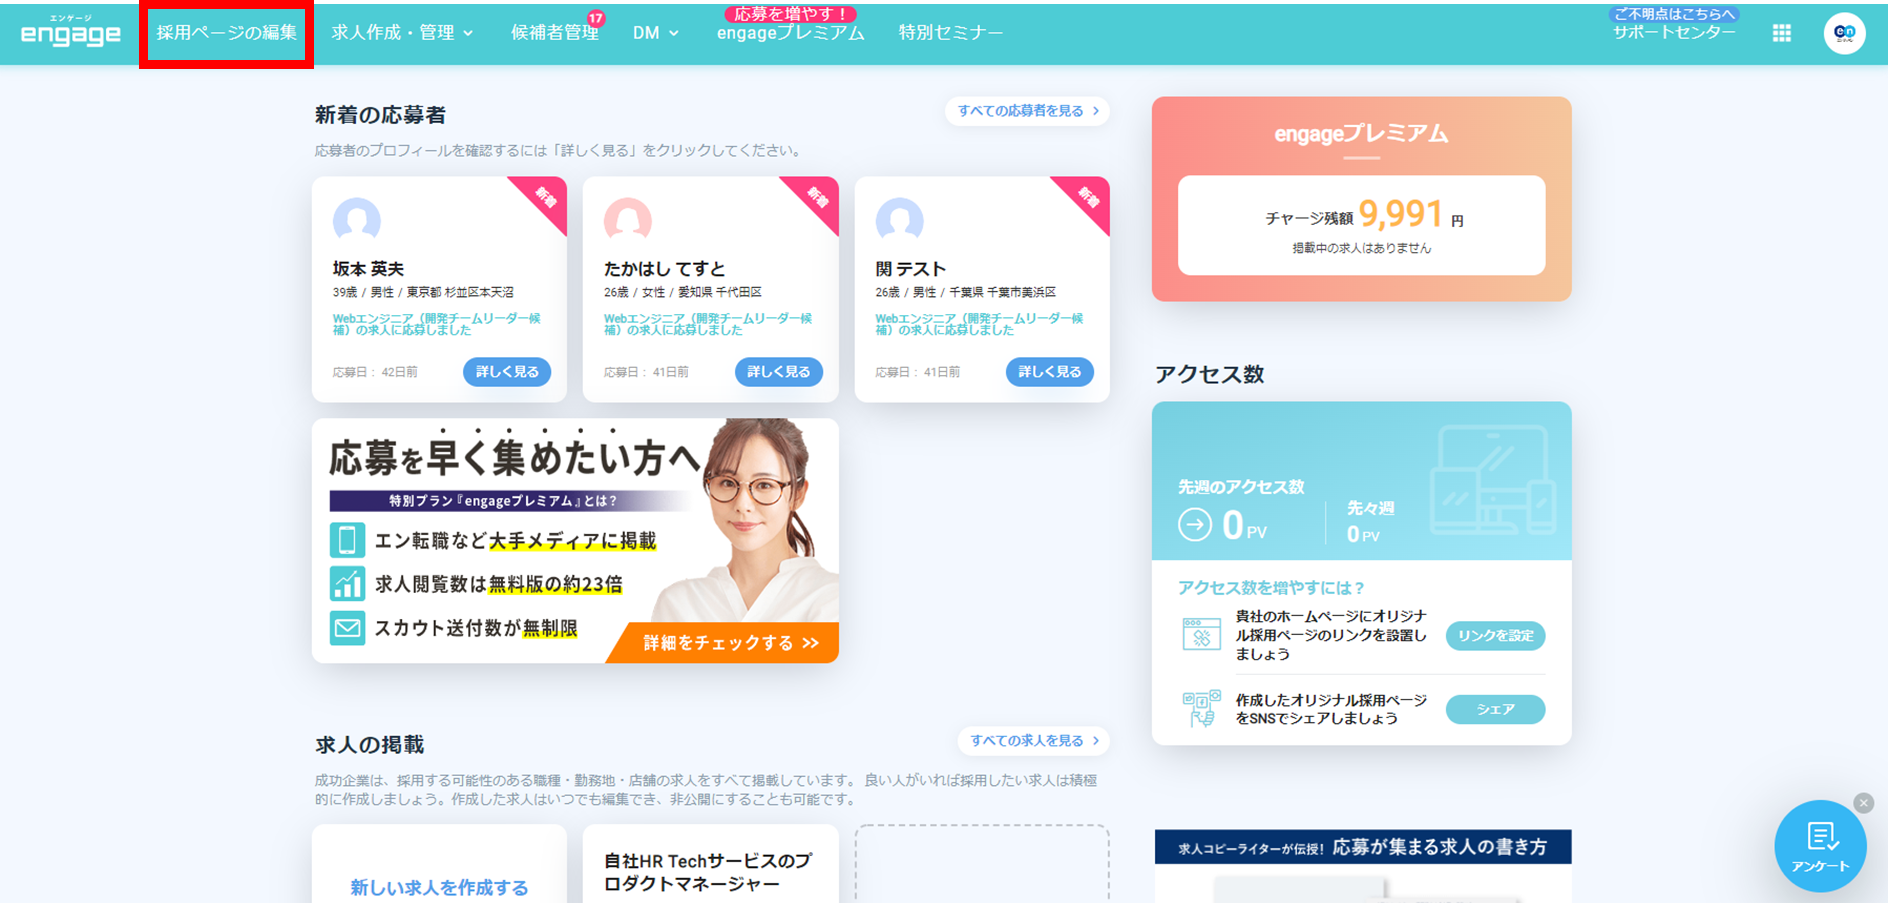Screen dimensions: 1888x903
Task: Click 詳しく見る for たかはし てすと
Action: (x=779, y=372)
